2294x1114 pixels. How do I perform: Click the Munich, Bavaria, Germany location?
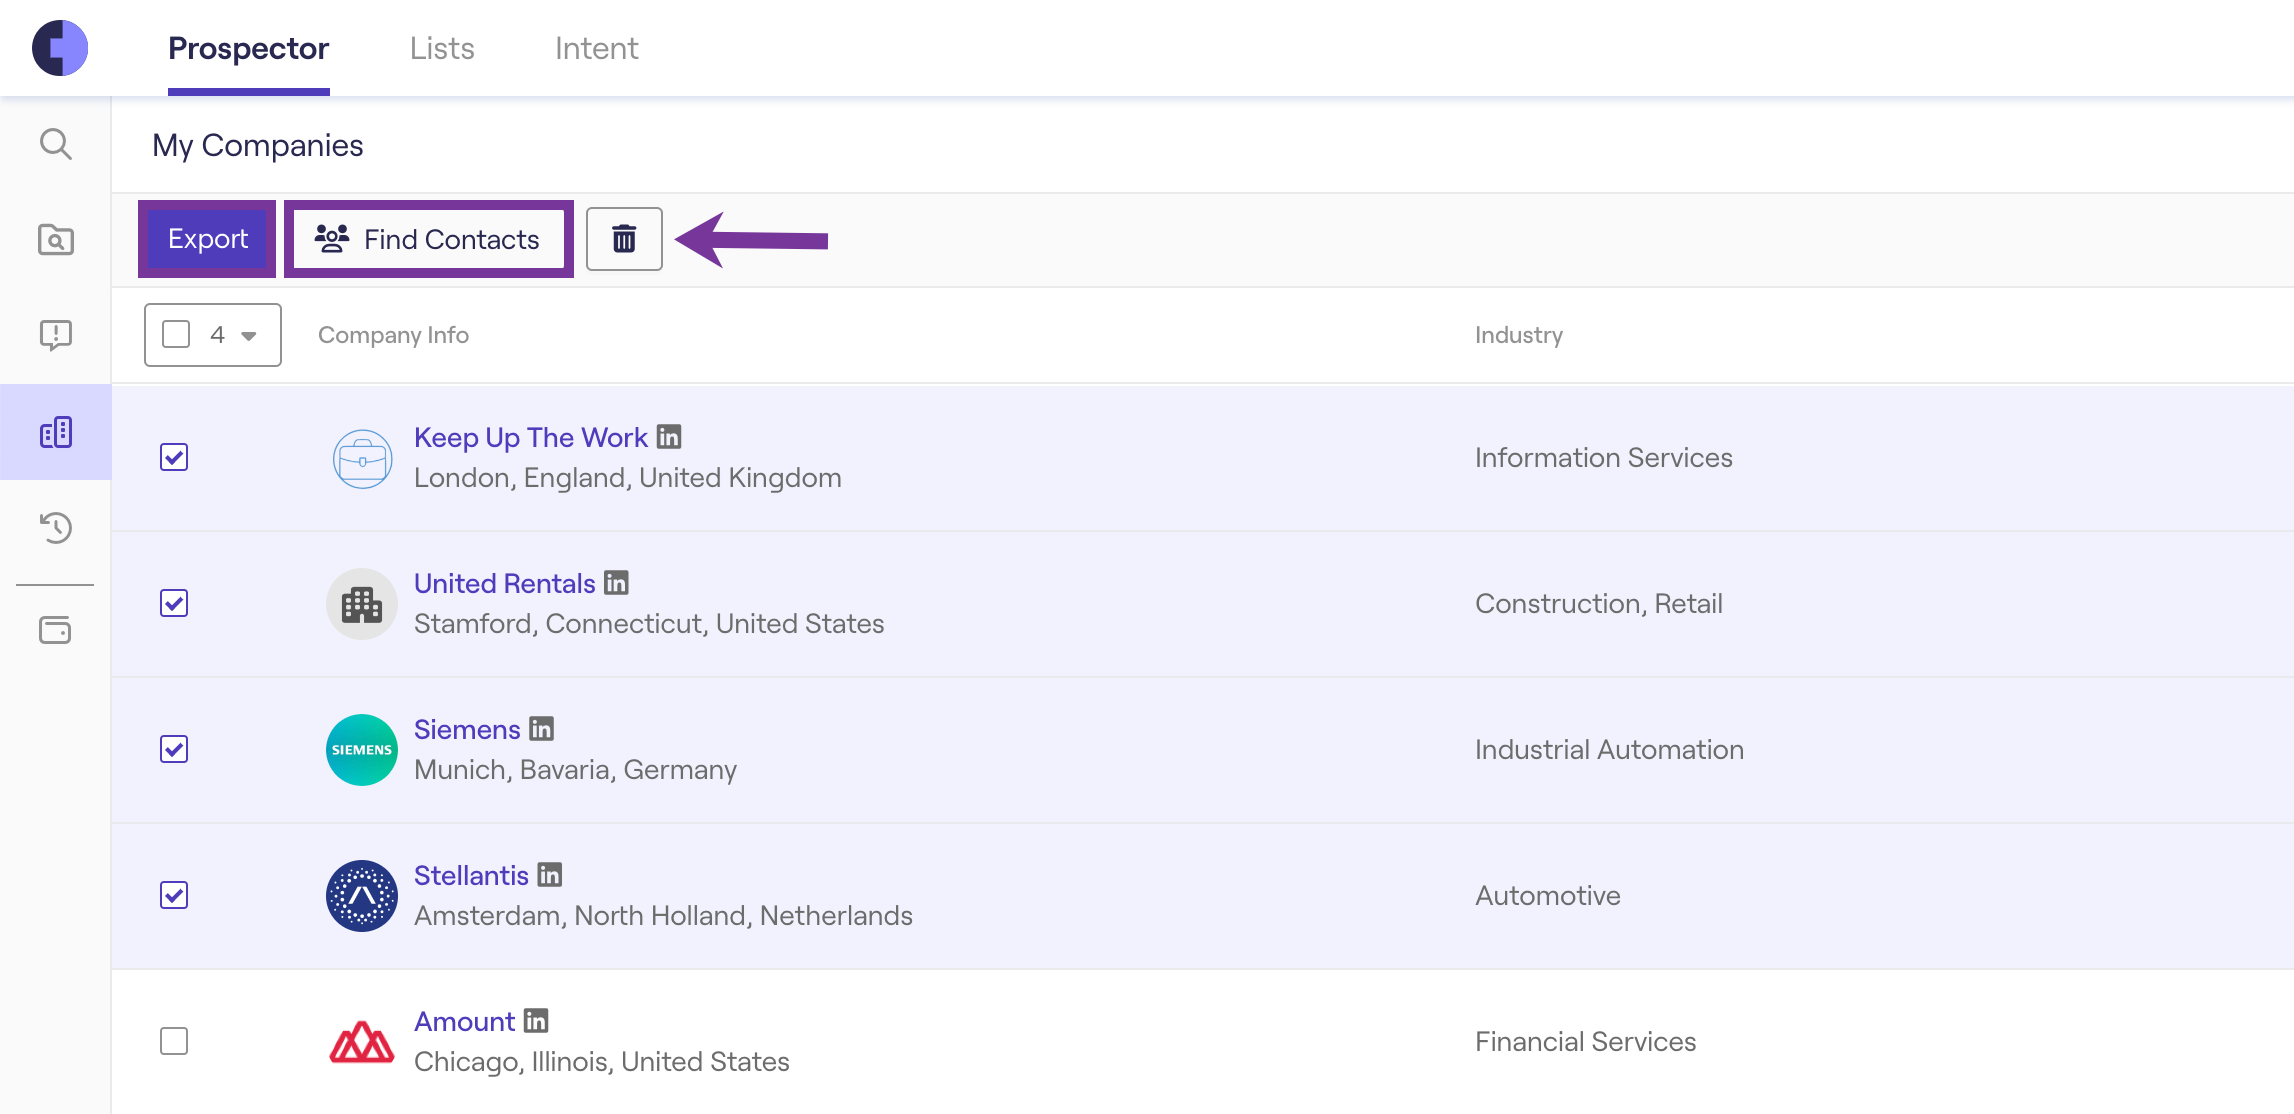point(575,769)
